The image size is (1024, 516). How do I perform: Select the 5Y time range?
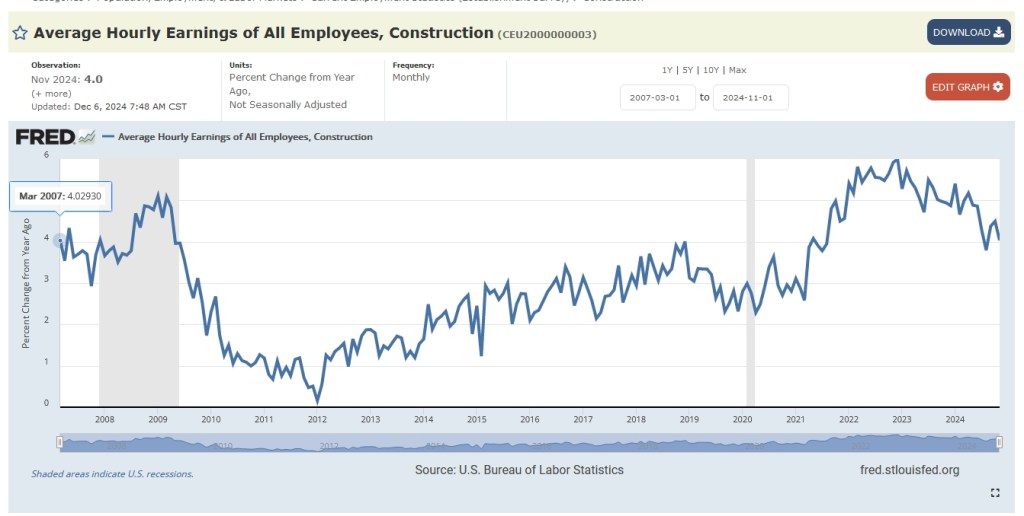[x=686, y=70]
